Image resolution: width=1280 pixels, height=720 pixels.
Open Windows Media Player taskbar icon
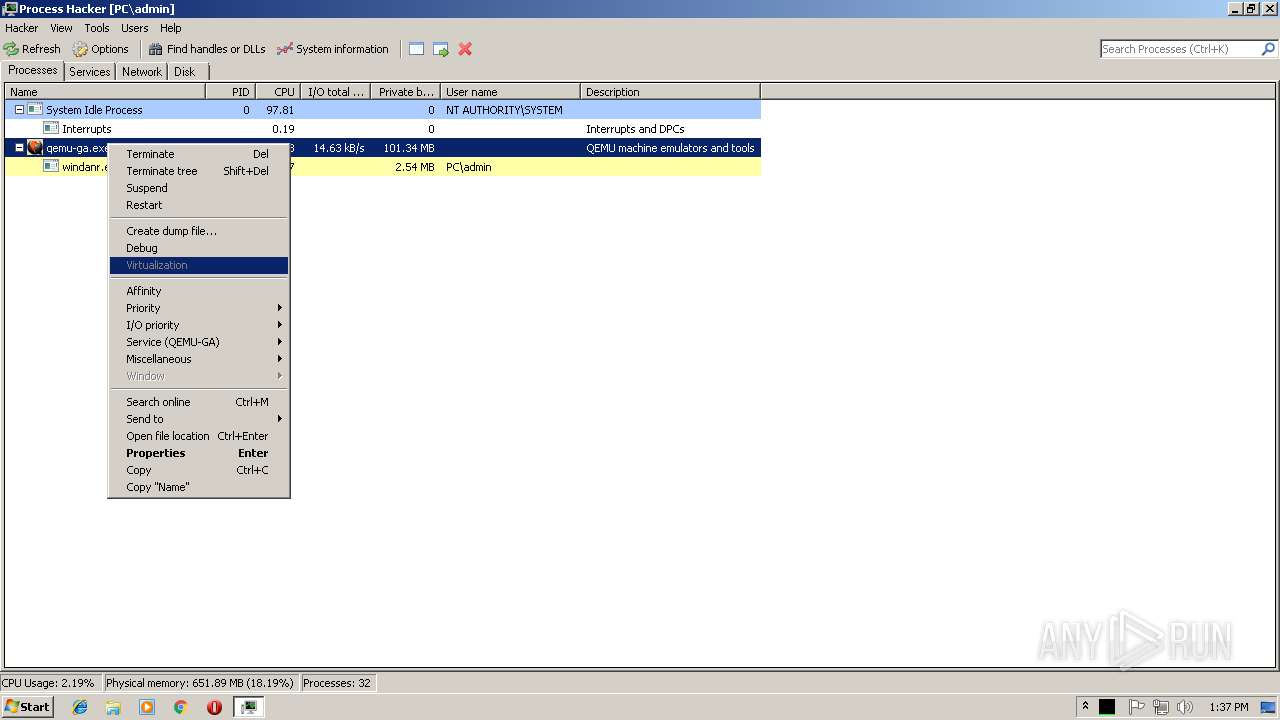click(147, 707)
